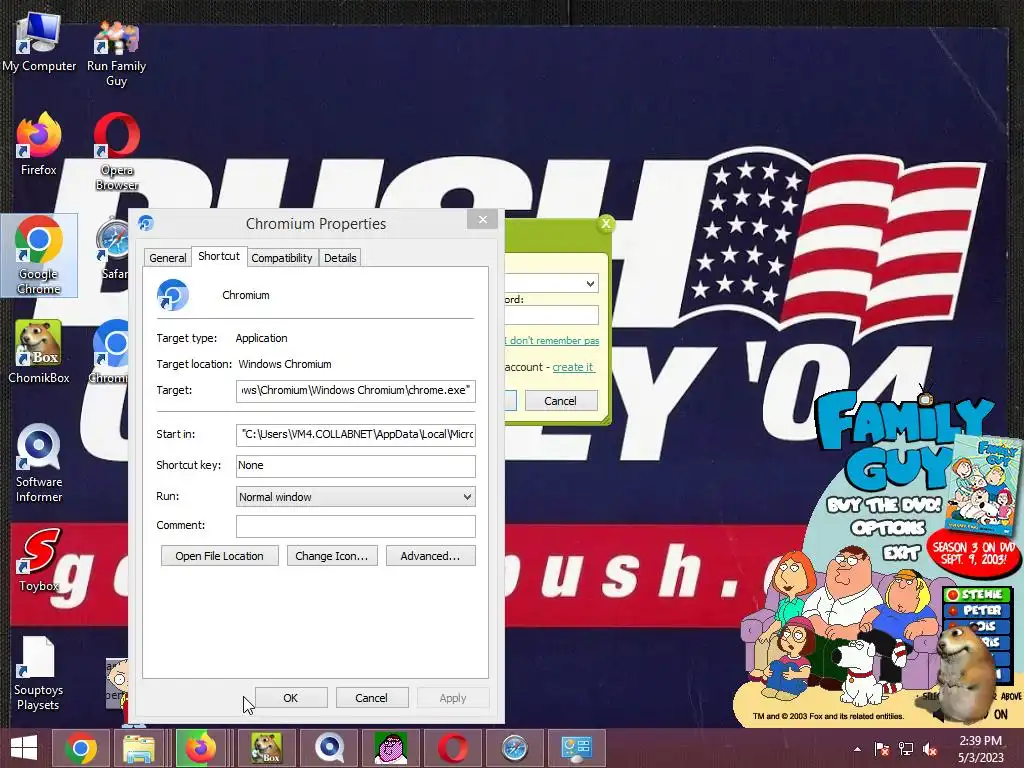Open Control Panel taskbar item
Screen dimensions: 1024x768
577,748
